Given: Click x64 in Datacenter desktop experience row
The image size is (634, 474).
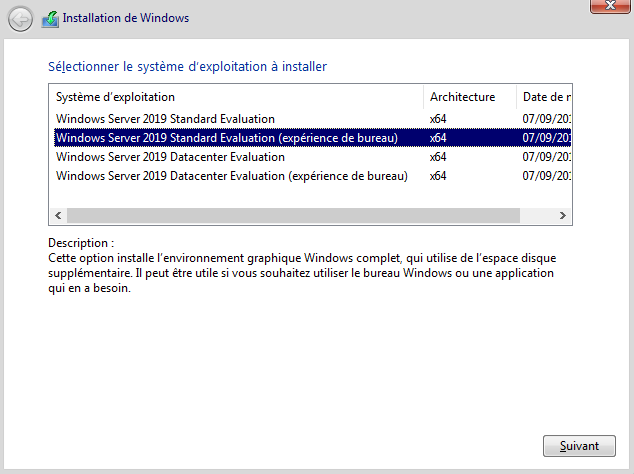Looking at the screenshot, I should coord(438,176).
